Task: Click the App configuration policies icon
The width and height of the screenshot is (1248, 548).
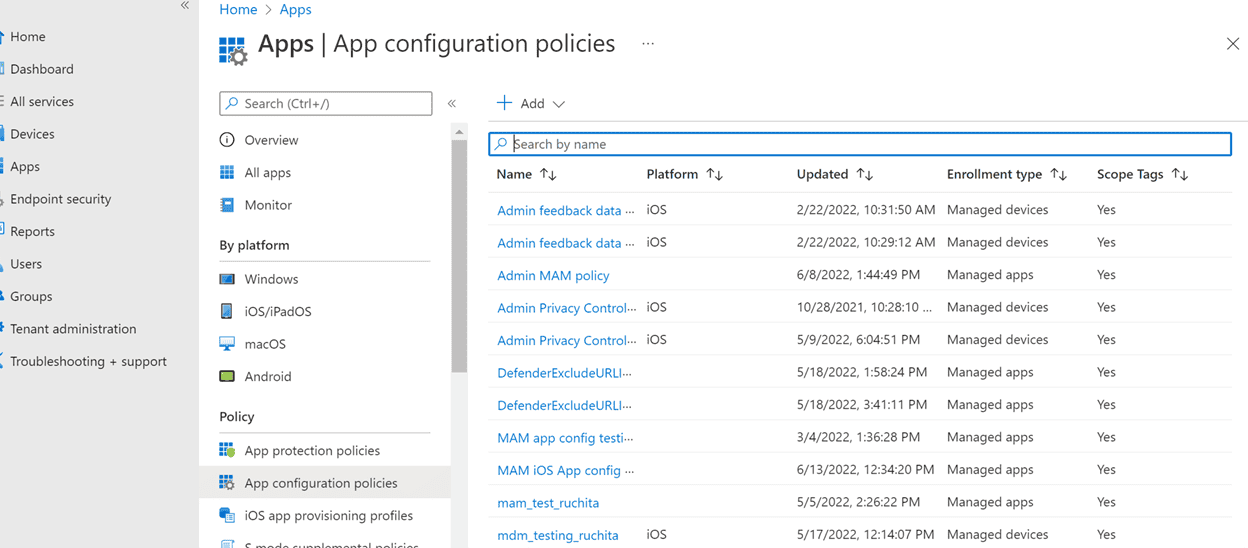Action: click(x=227, y=483)
